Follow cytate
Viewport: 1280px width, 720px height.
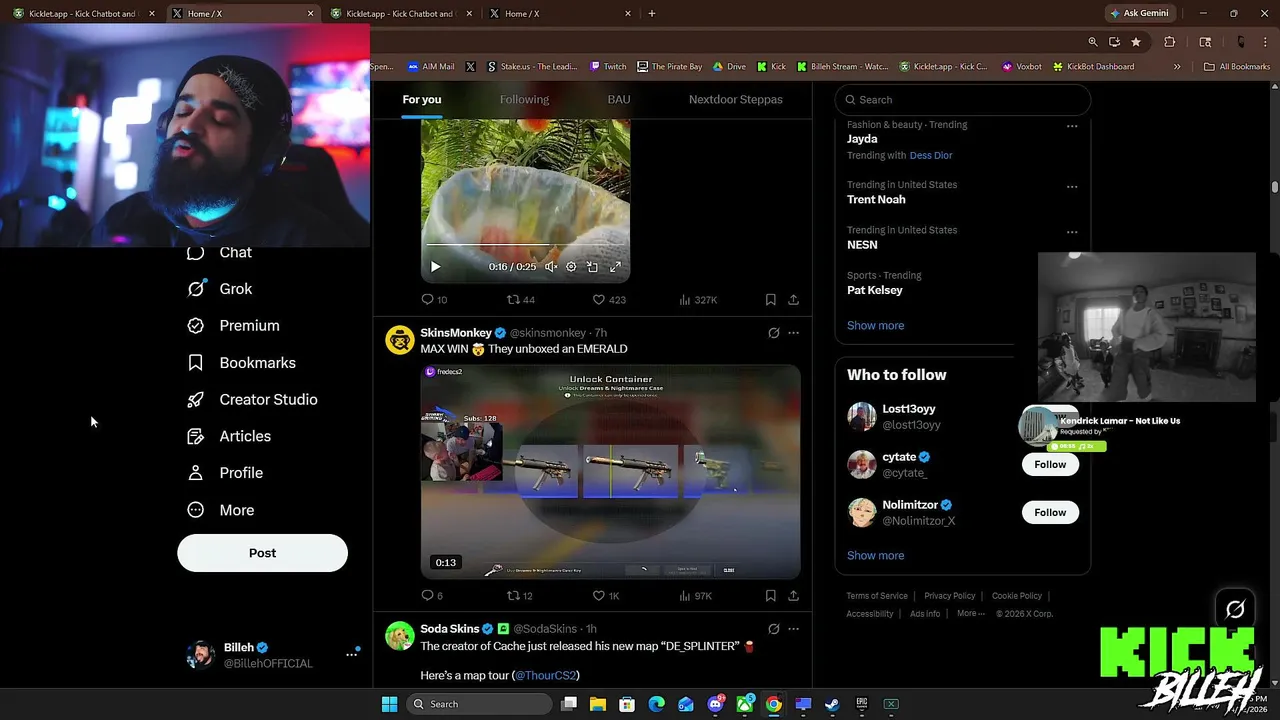coord(1050,465)
